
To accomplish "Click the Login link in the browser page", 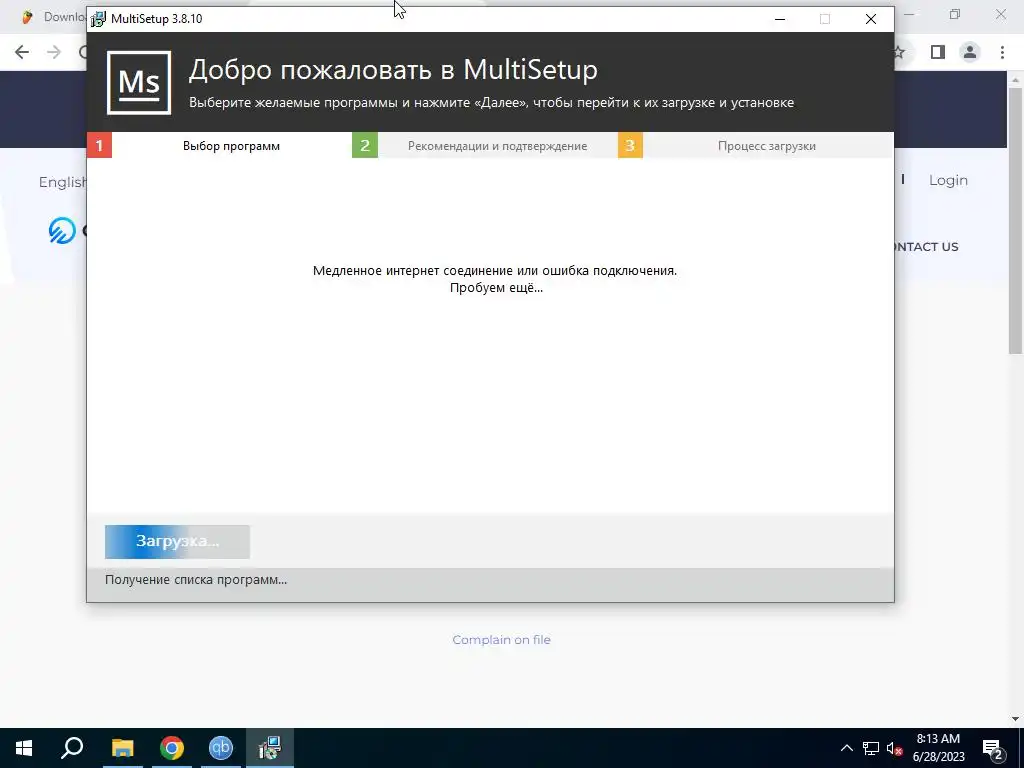I will 948,180.
